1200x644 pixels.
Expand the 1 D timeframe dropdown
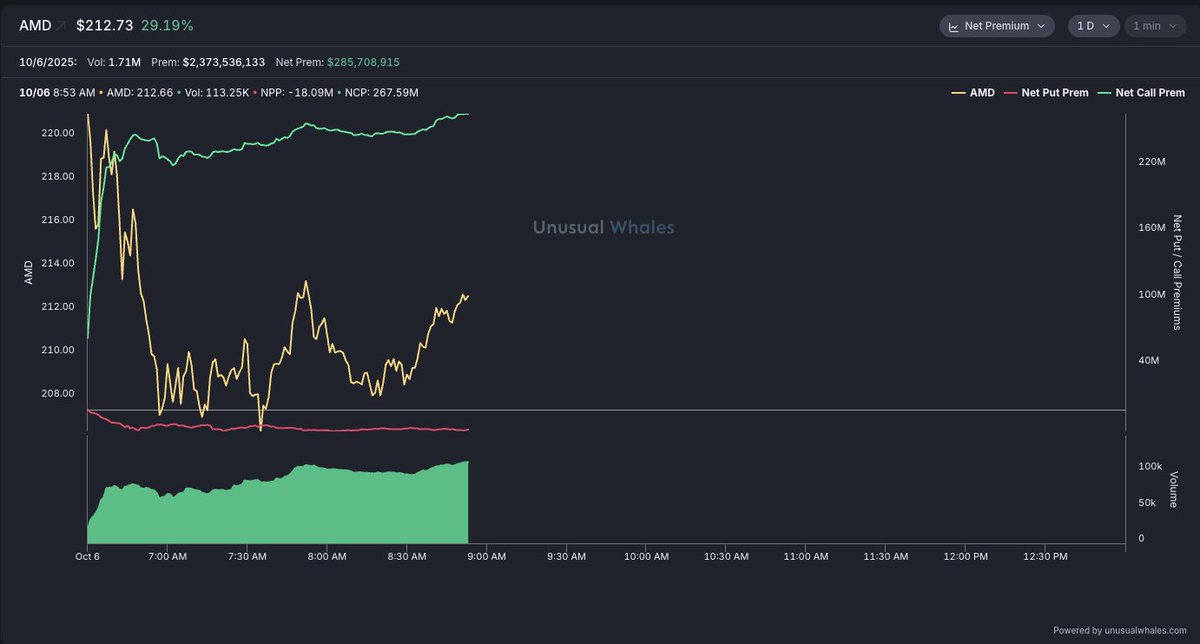(x=1093, y=26)
